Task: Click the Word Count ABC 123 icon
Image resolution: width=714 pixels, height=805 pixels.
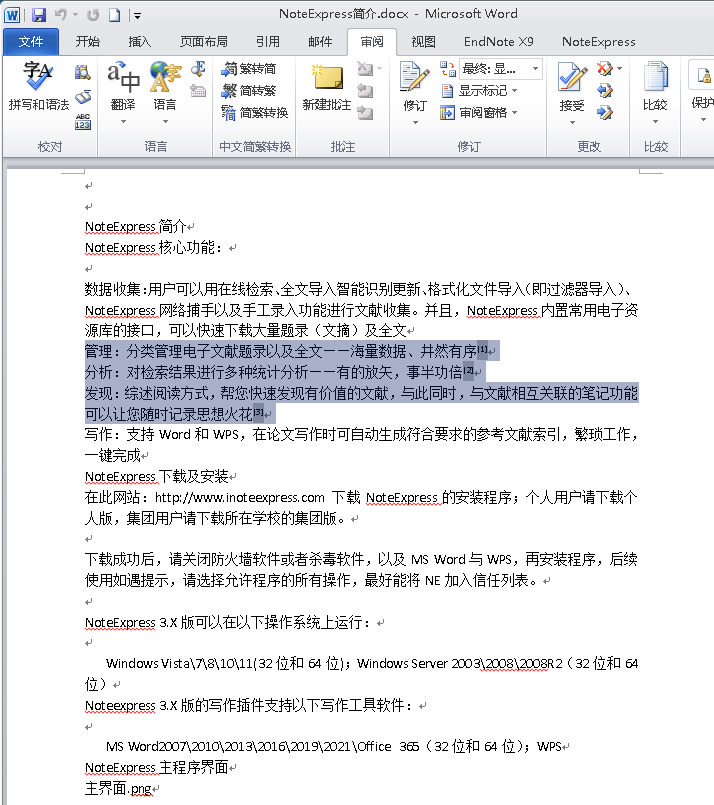Action: pyautogui.click(x=83, y=122)
